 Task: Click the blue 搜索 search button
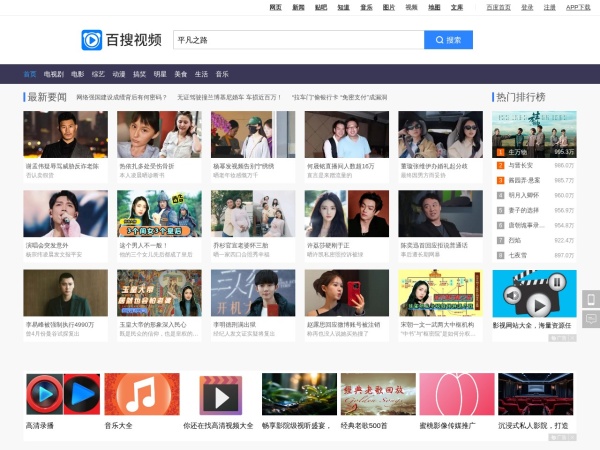click(x=448, y=40)
